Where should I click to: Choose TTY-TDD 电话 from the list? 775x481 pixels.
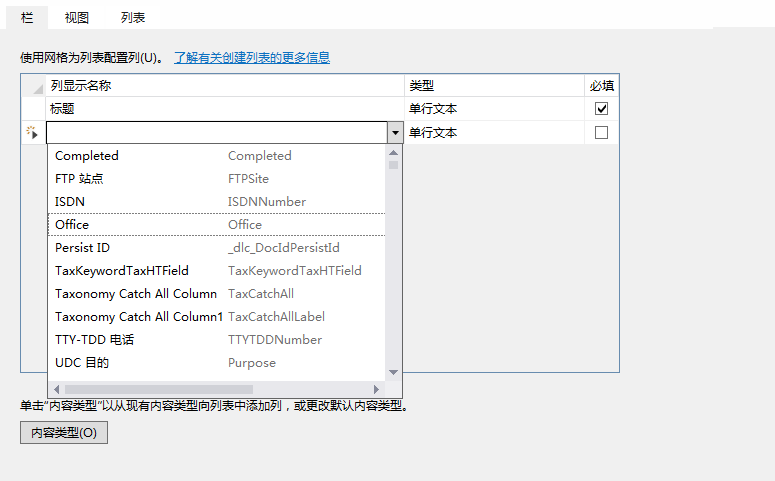point(216,340)
